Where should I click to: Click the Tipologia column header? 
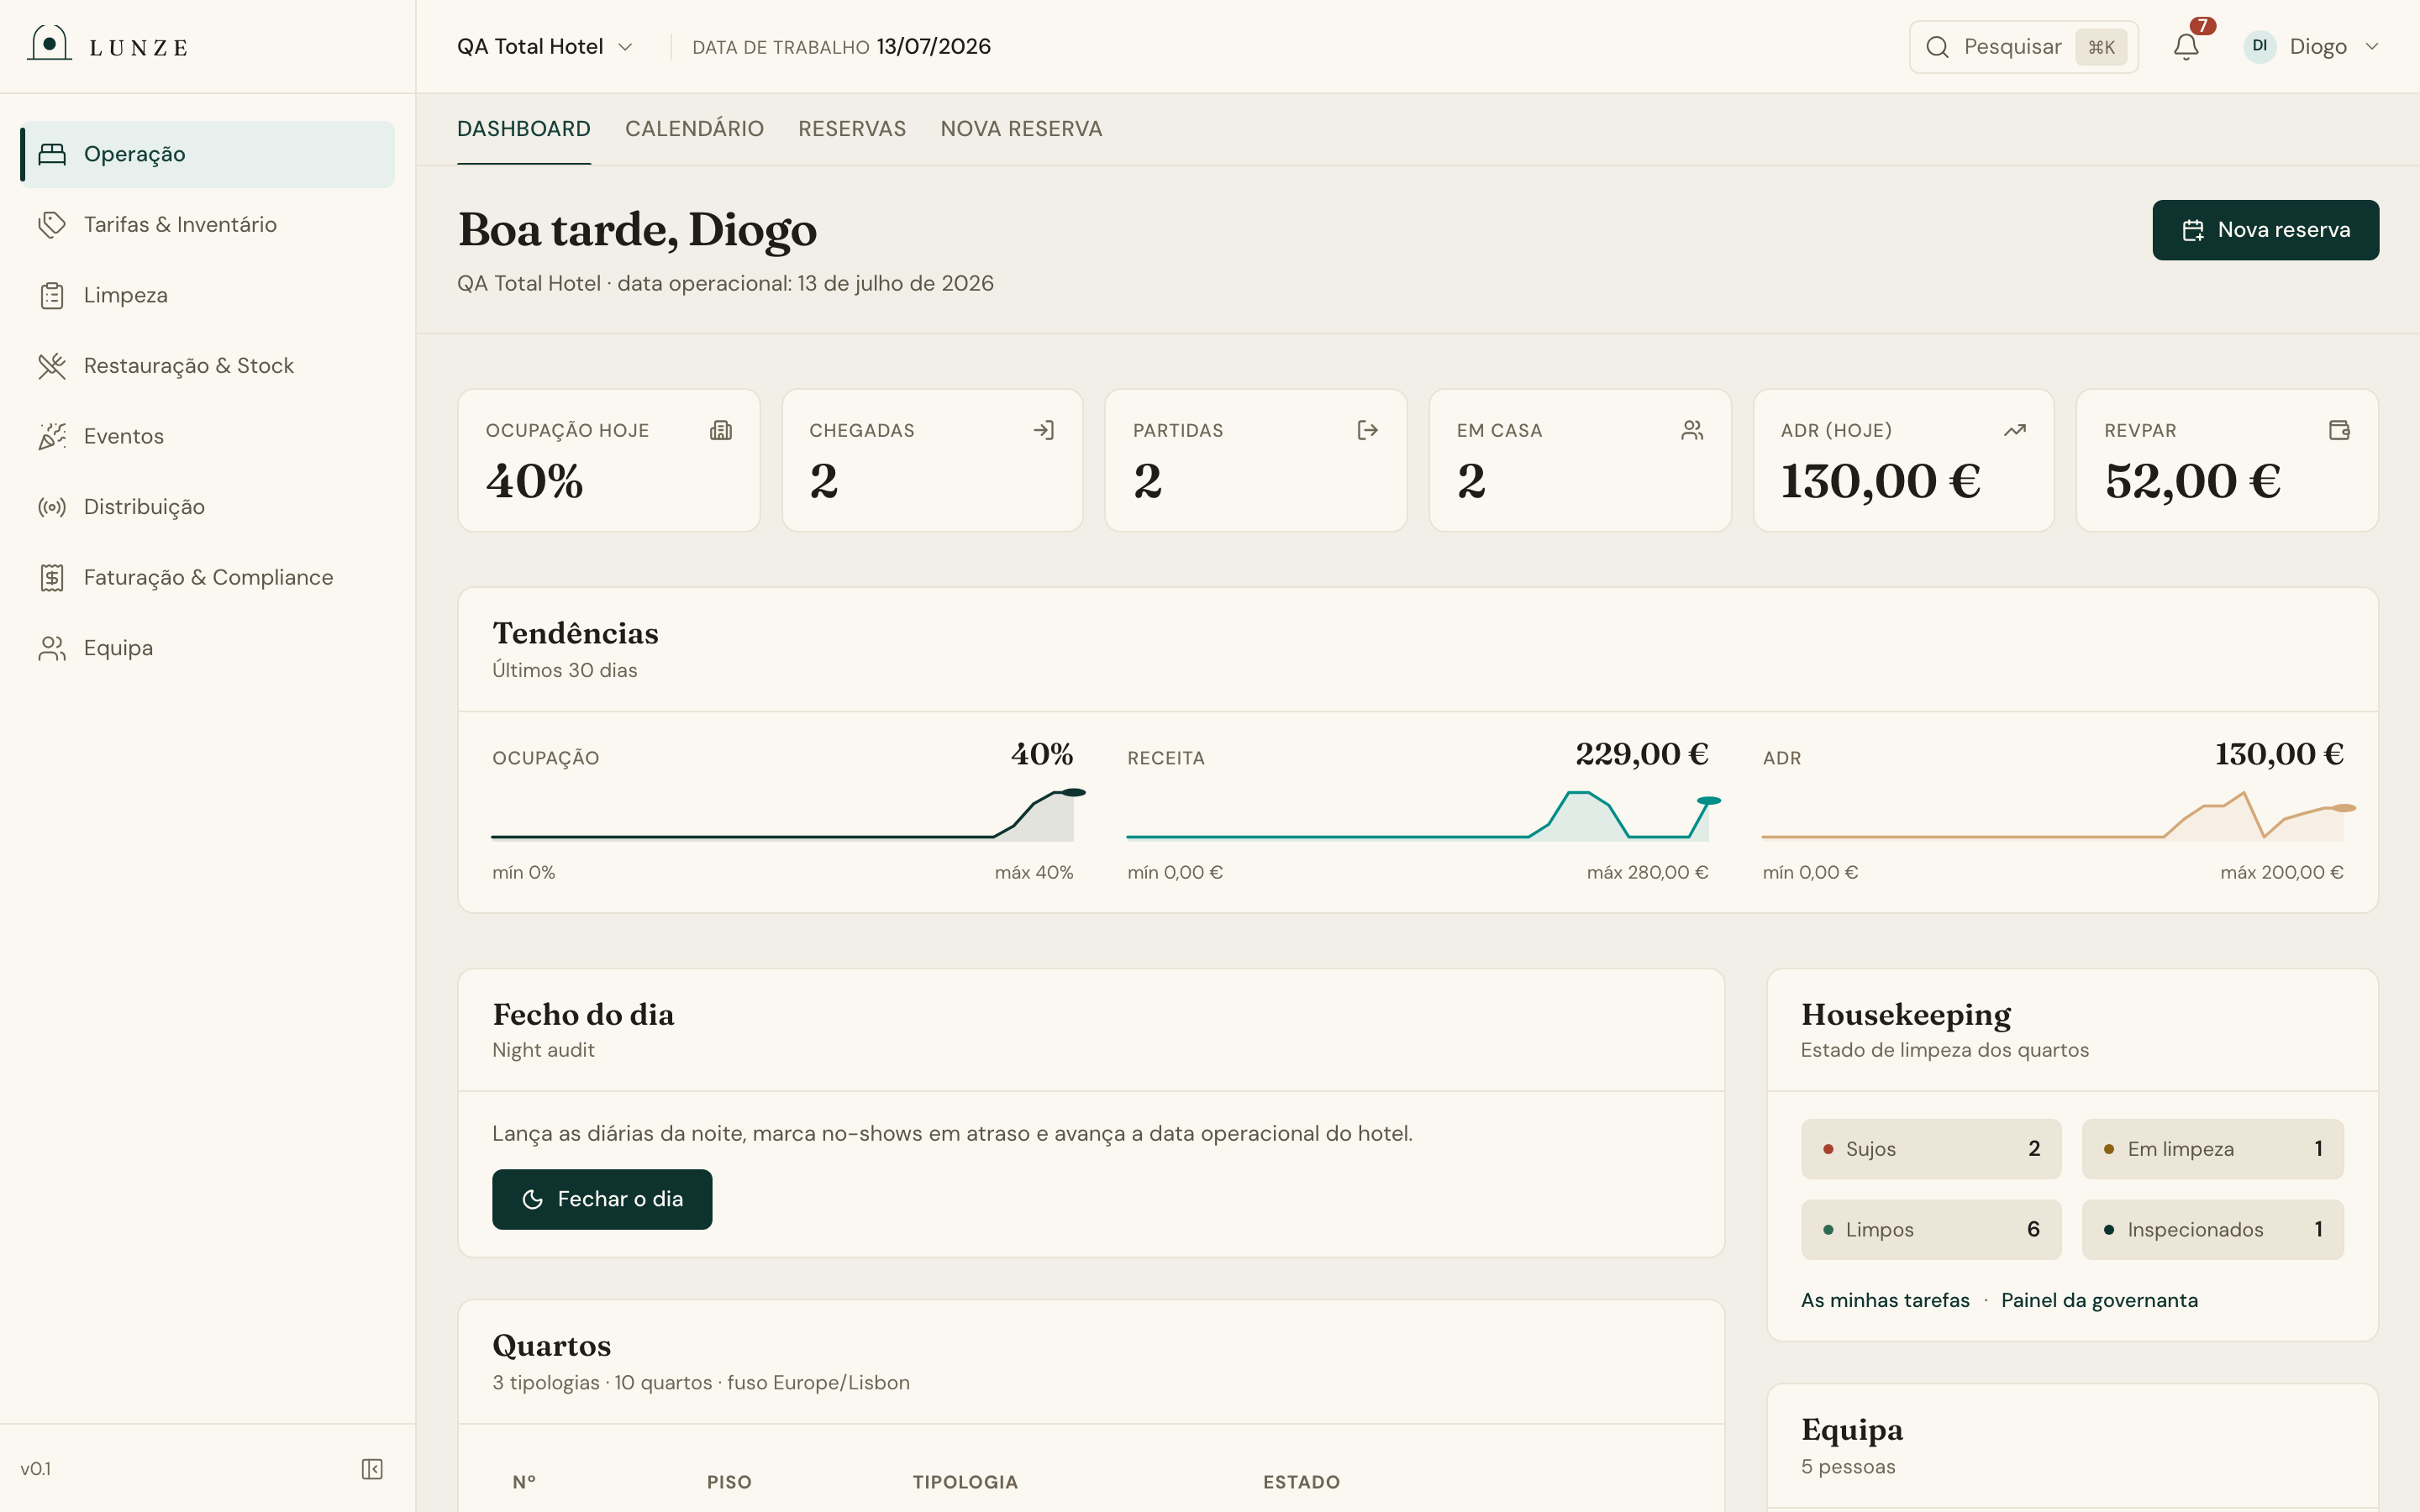pyautogui.click(x=965, y=1482)
